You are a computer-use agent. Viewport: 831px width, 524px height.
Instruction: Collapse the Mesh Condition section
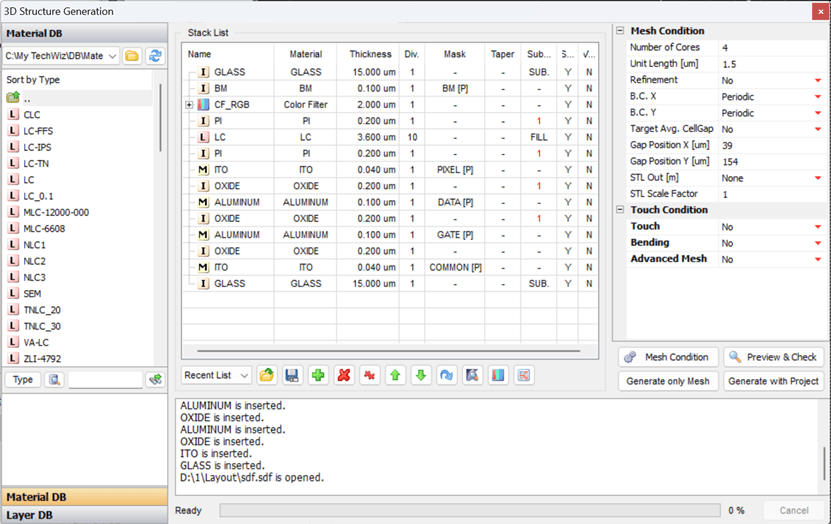(x=620, y=31)
